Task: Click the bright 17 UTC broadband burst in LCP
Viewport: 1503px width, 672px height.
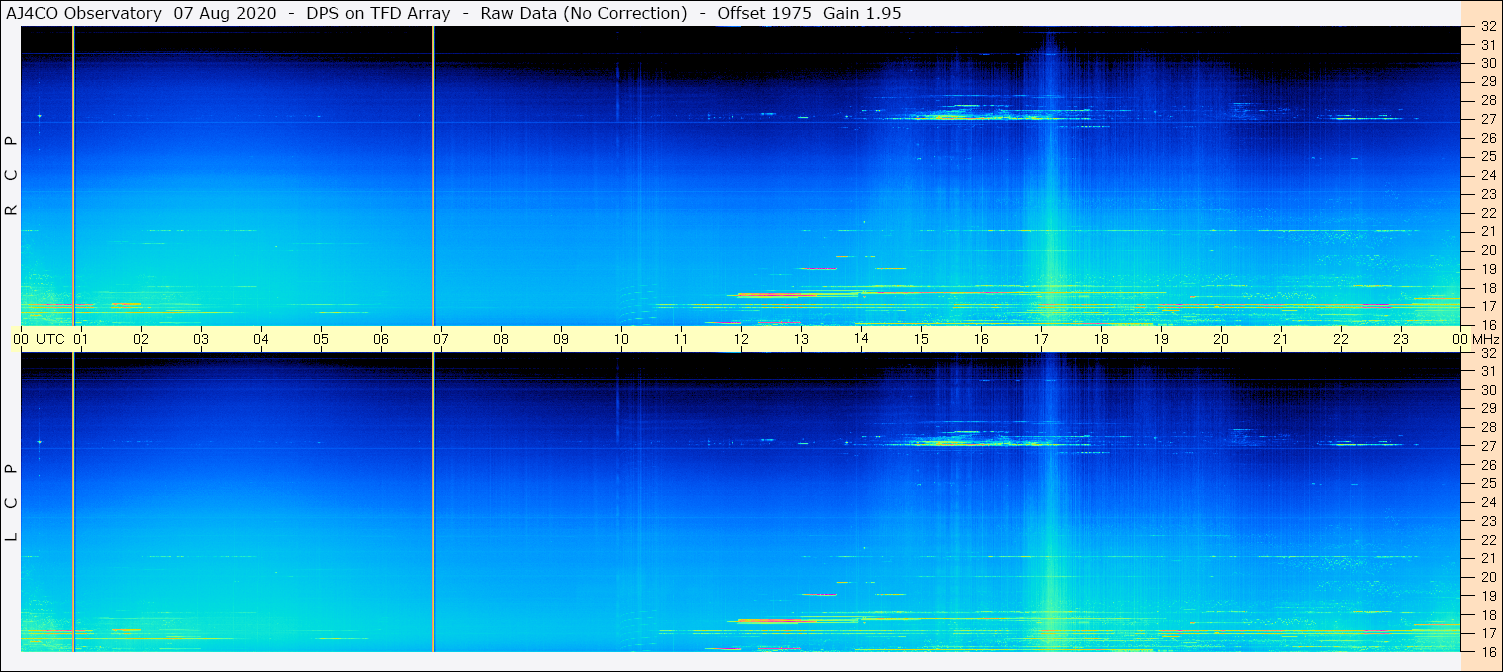Action: coord(1051,502)
